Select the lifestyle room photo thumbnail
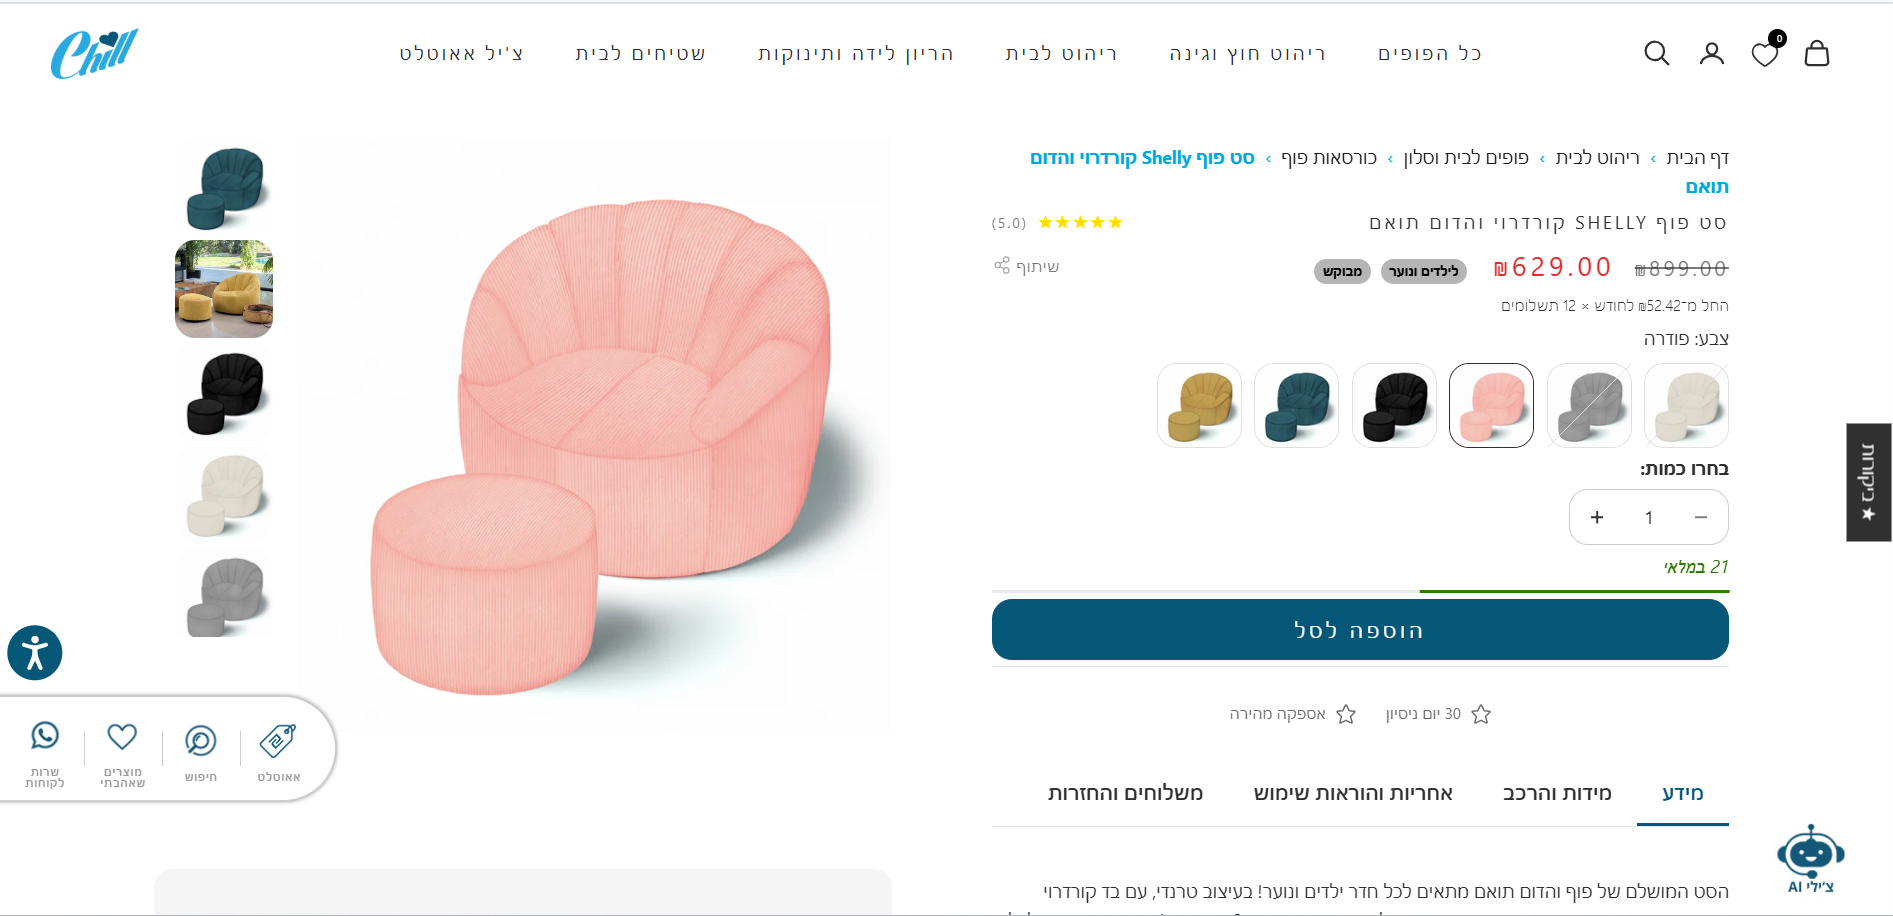Screen dimensions: 1893x916 pyautogui.click(x=224, y=289)
